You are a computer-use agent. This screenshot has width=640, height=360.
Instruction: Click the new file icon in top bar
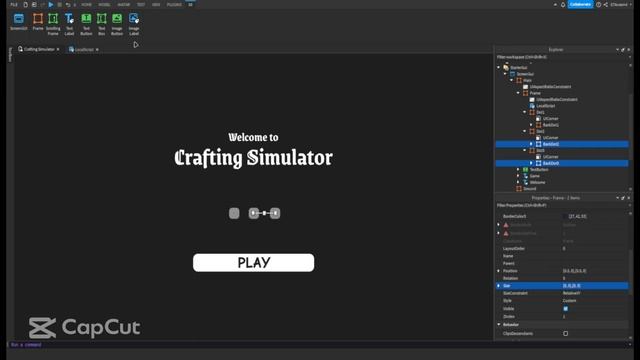tap(26, 4)
